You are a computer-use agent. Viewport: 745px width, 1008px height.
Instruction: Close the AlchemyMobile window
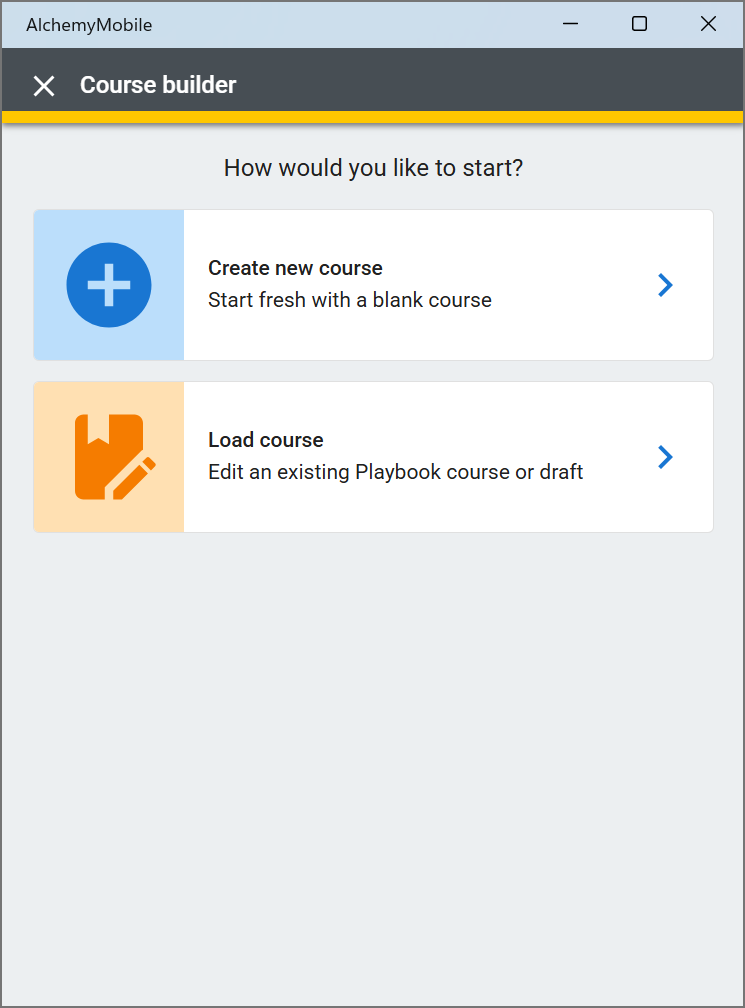pos(708,24)
